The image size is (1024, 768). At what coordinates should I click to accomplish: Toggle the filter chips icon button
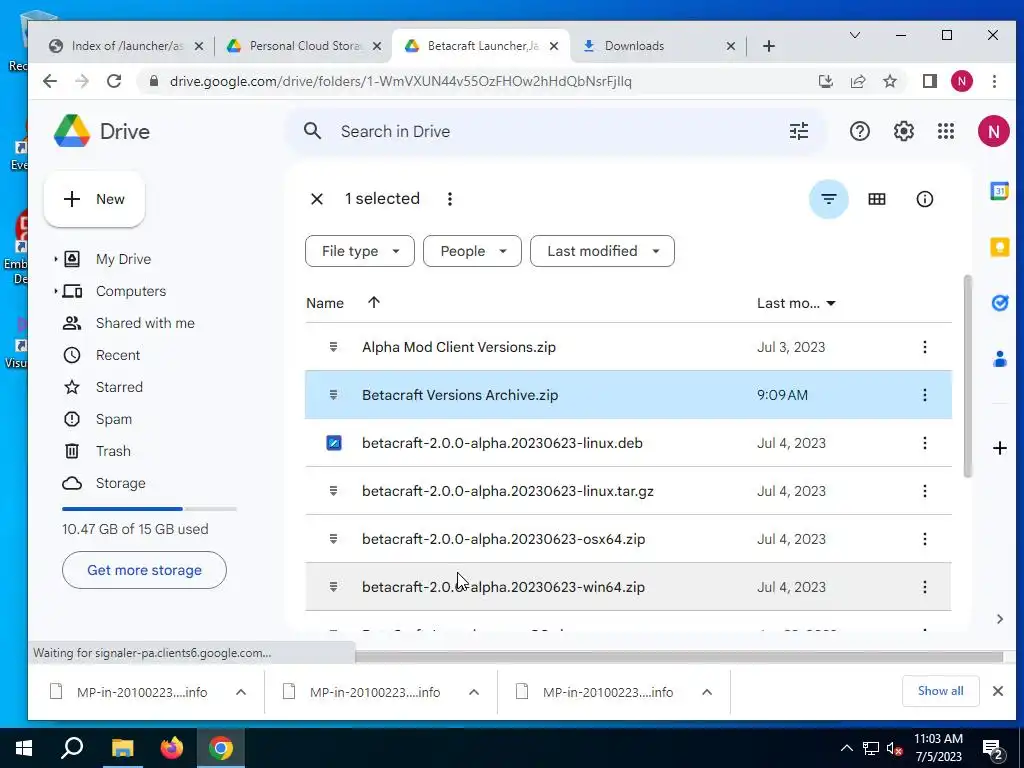[x=829, y=199]
